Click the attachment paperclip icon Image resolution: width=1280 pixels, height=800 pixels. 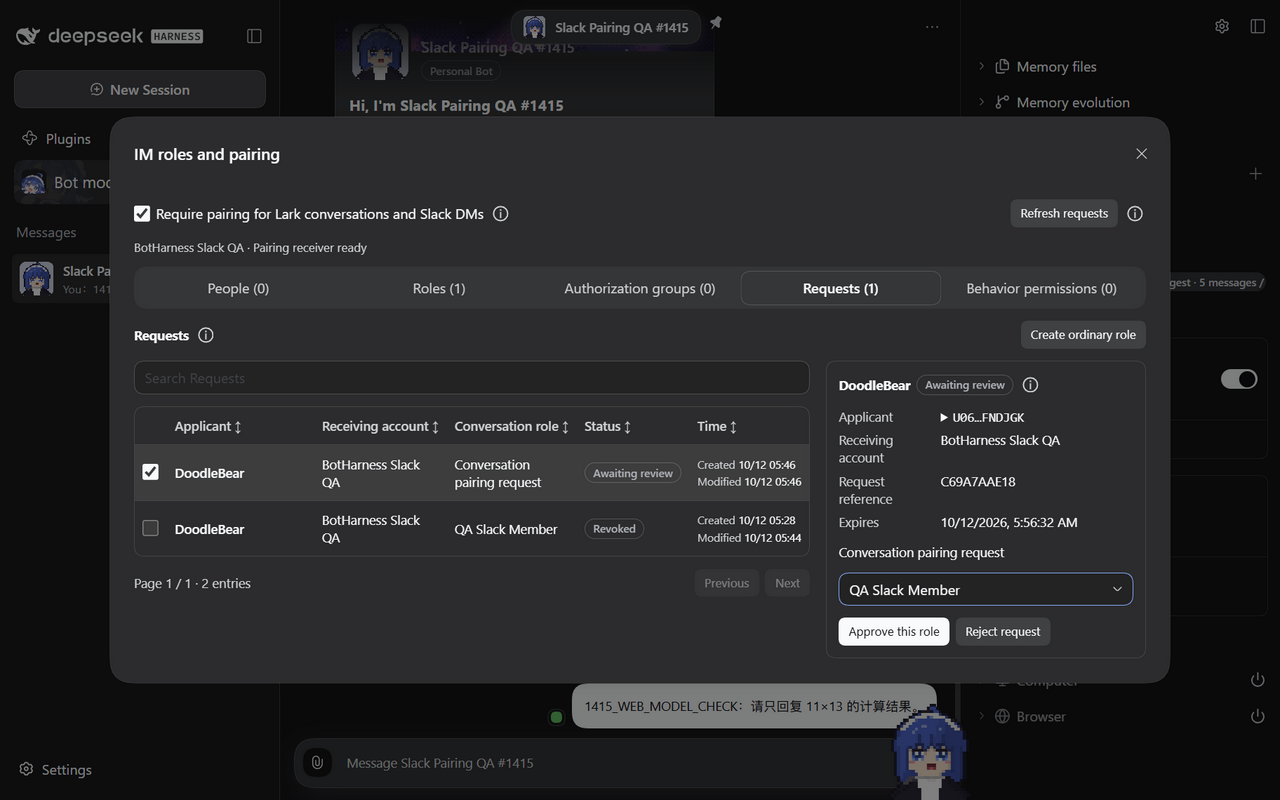click(x=317, y=763)
